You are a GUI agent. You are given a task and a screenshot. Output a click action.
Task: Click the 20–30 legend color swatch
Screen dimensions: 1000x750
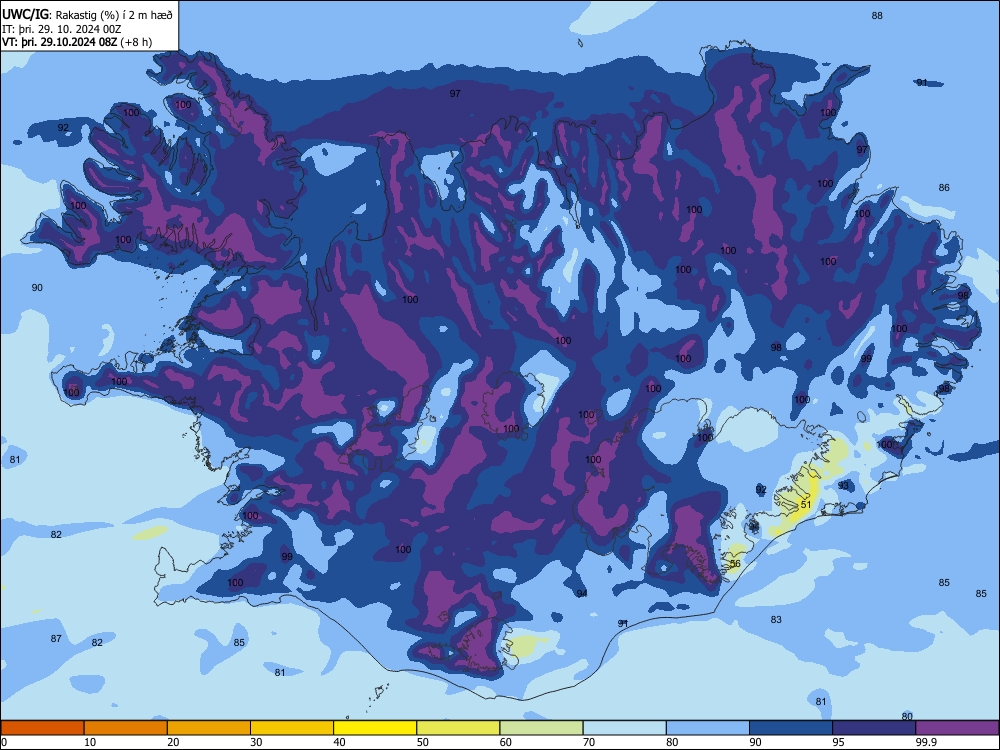(209, 728)
